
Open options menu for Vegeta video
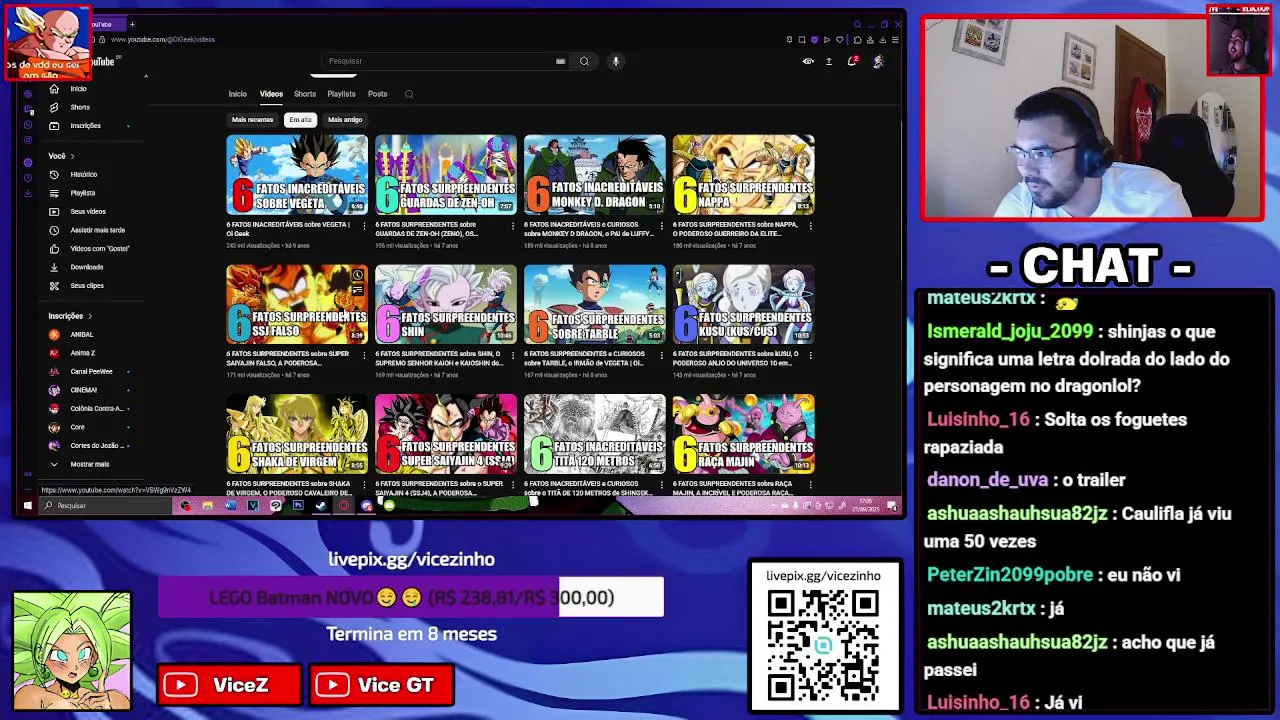coord(363,226)
